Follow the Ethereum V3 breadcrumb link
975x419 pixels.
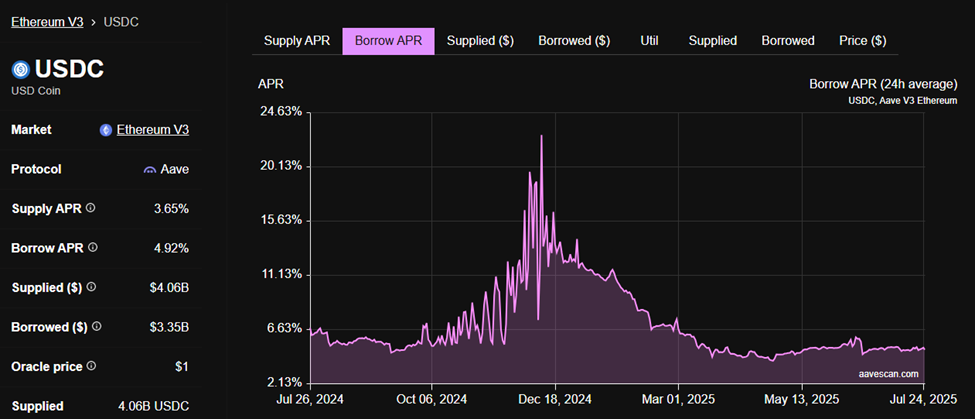(x=47, y=22)
